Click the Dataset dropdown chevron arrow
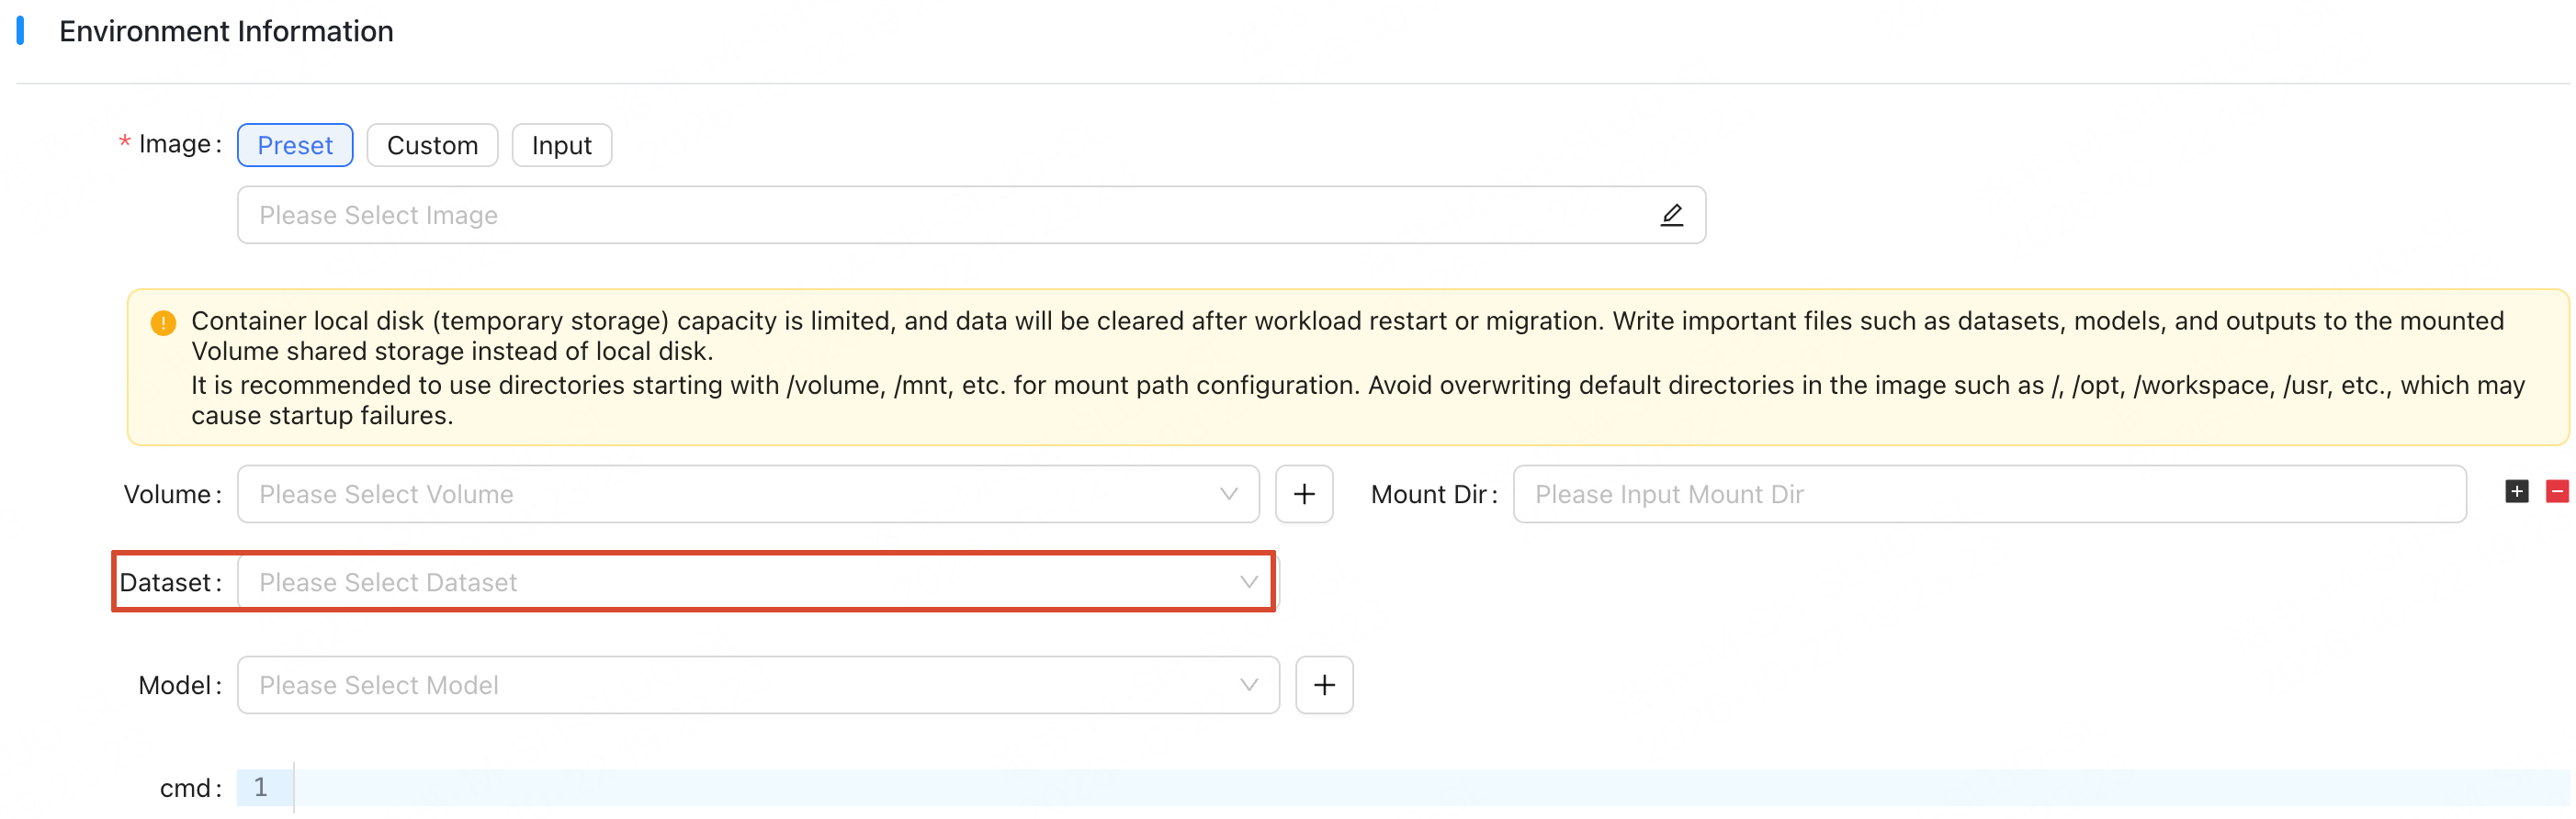 pyautogui.click(x=1248, y=582)
